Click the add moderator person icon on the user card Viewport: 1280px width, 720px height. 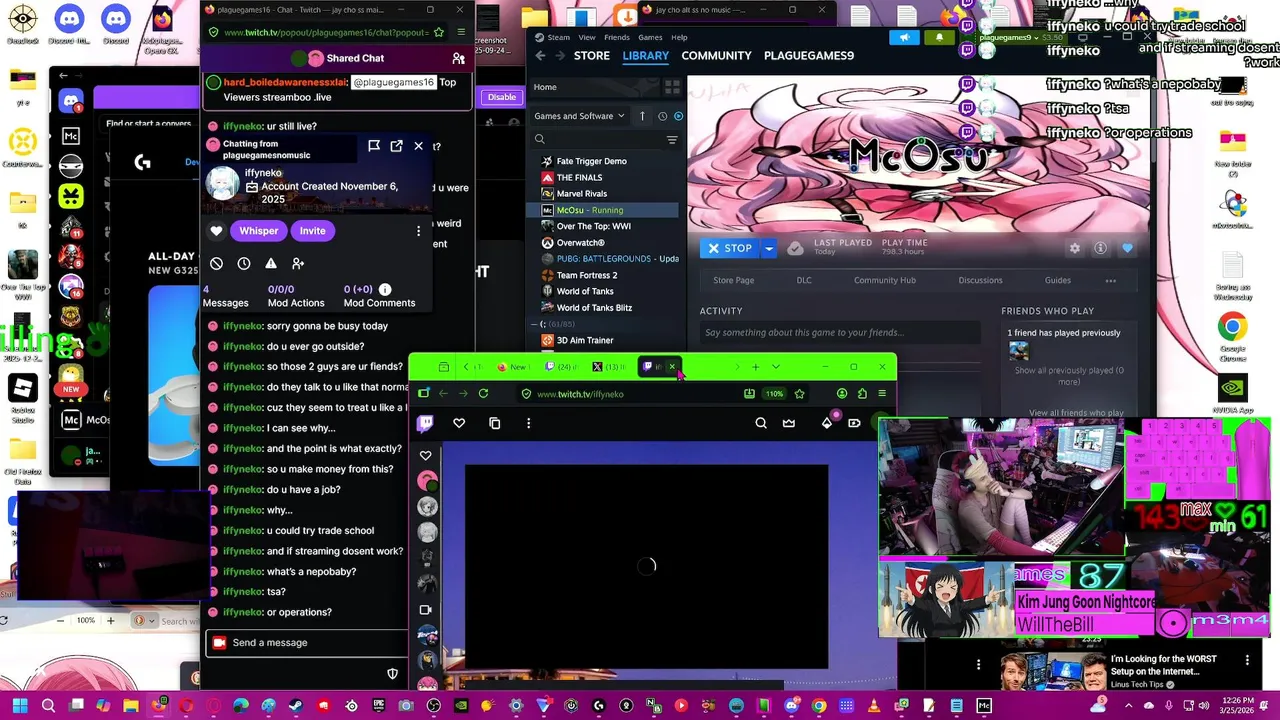tap(298, 264)
